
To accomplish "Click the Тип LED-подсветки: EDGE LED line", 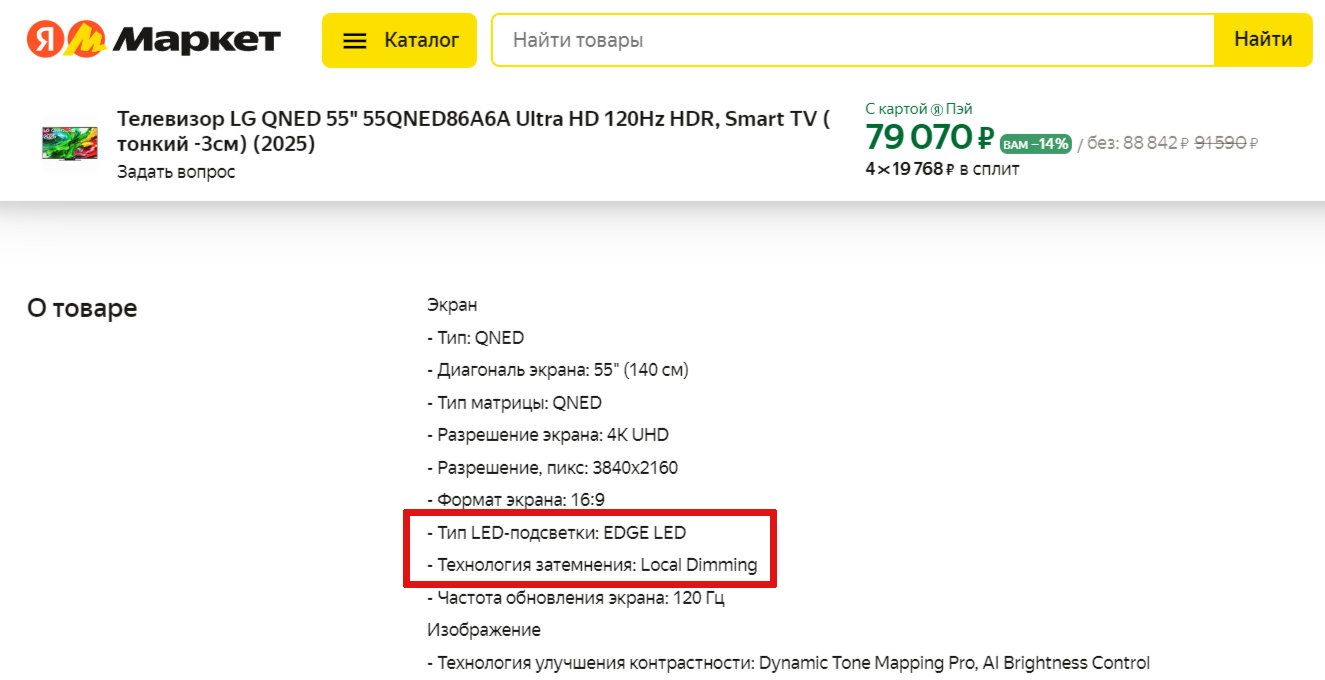I will [561, 532].
